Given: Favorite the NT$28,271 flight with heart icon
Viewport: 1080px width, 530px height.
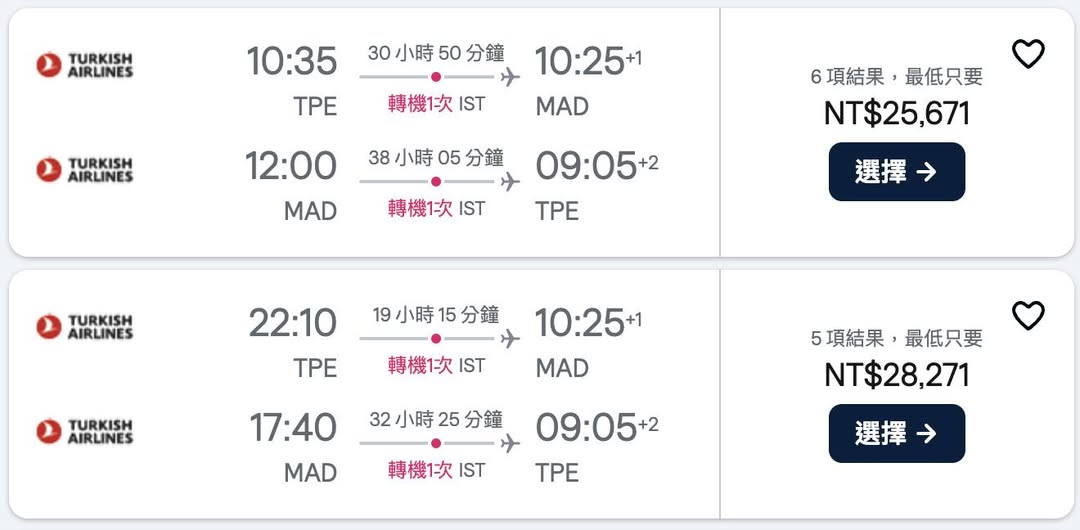Looking at the screenshot, I should click(1028, 316).
